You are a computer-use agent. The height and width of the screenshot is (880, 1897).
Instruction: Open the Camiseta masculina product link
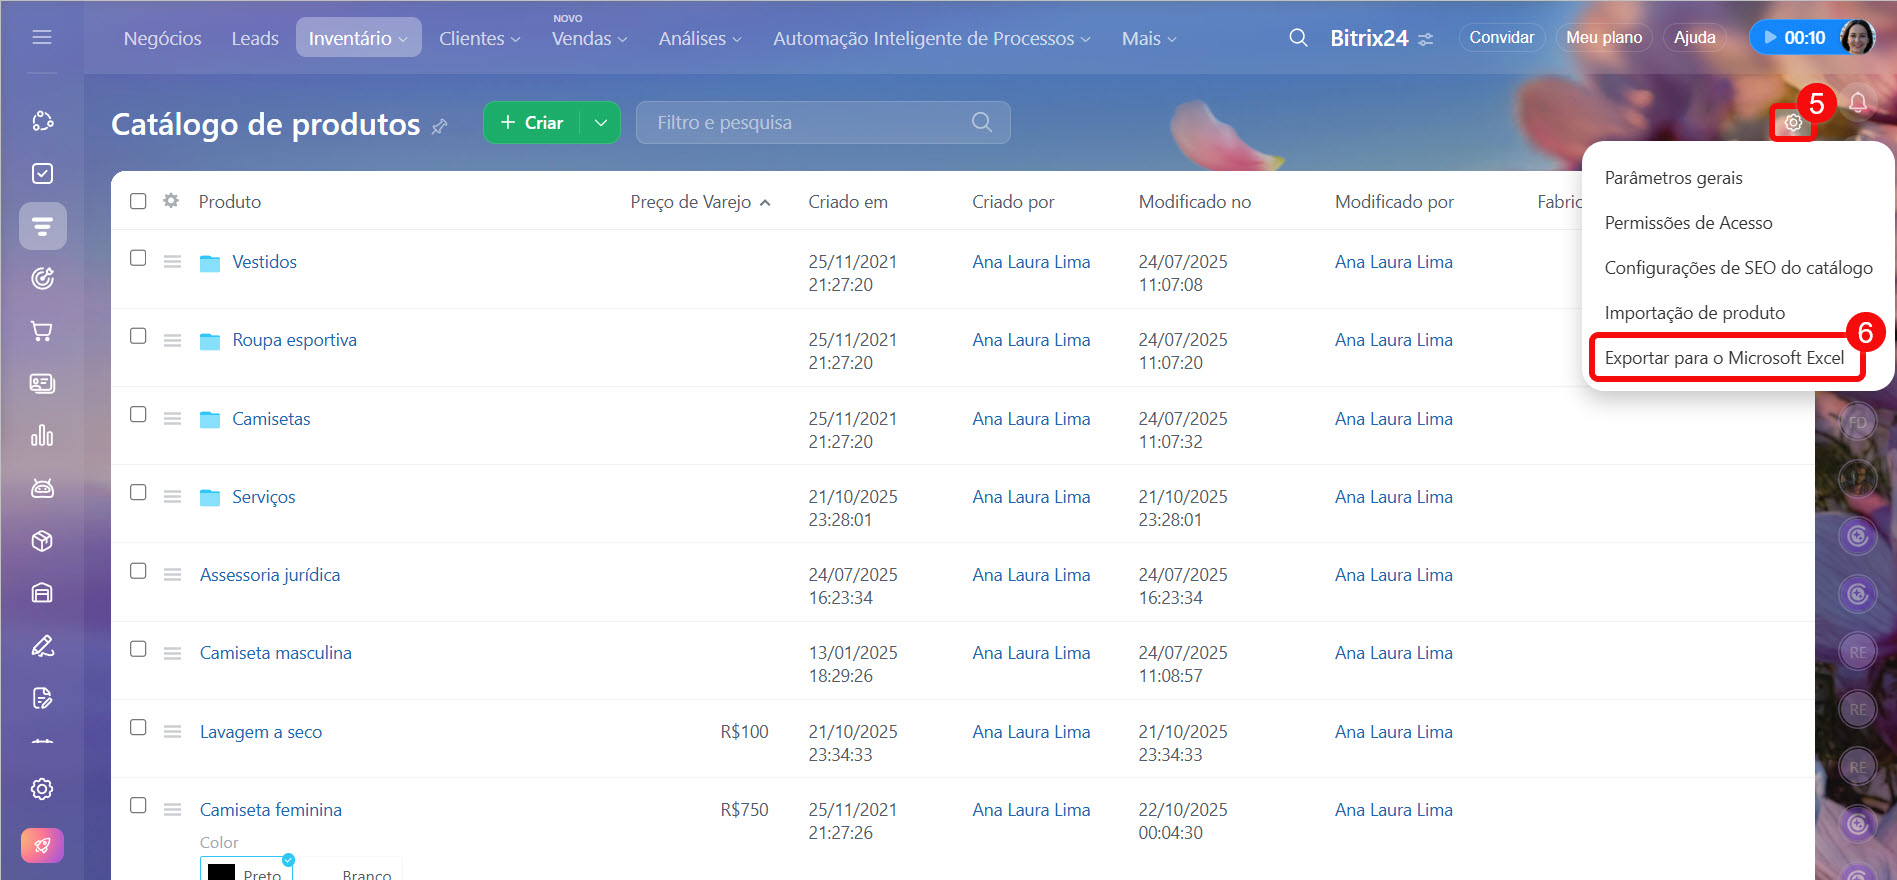[275, 653]
